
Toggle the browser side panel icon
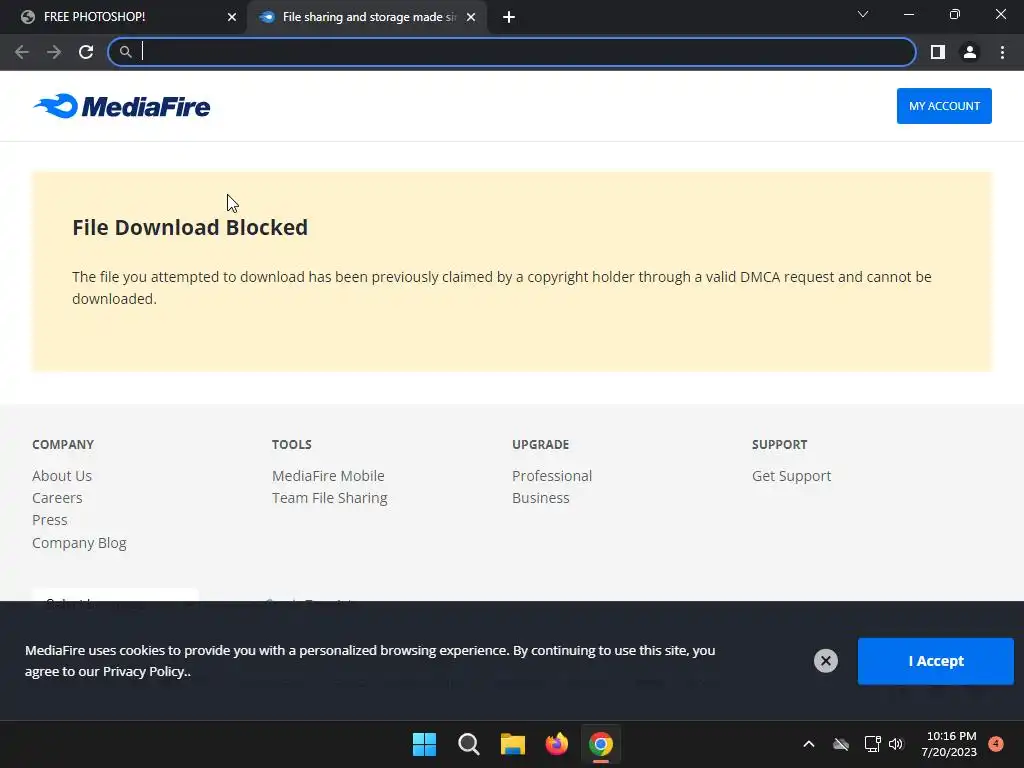click(938, 52)
